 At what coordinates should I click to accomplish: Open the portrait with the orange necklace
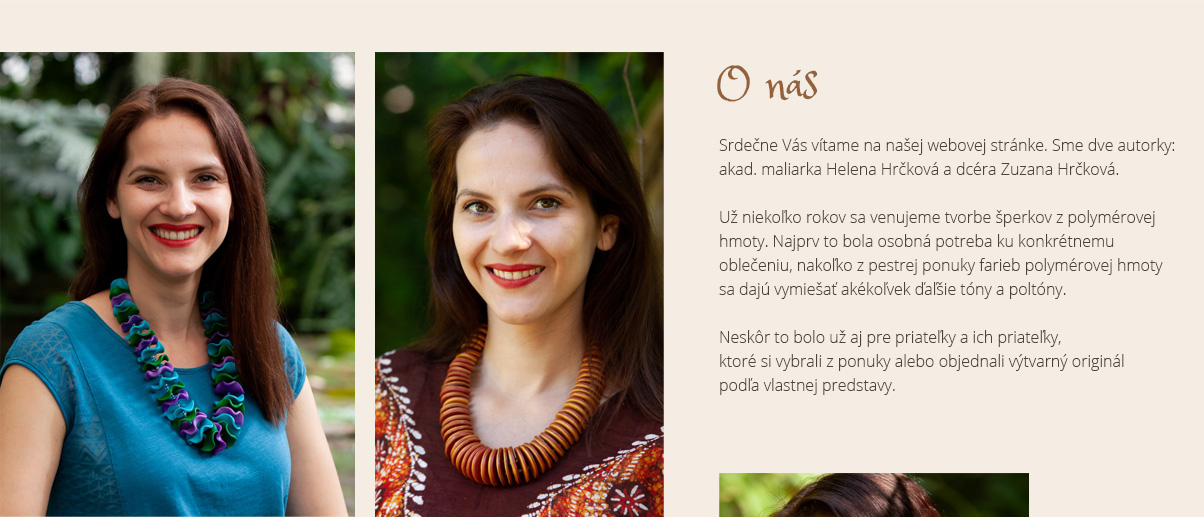click(x=519, y=284)
